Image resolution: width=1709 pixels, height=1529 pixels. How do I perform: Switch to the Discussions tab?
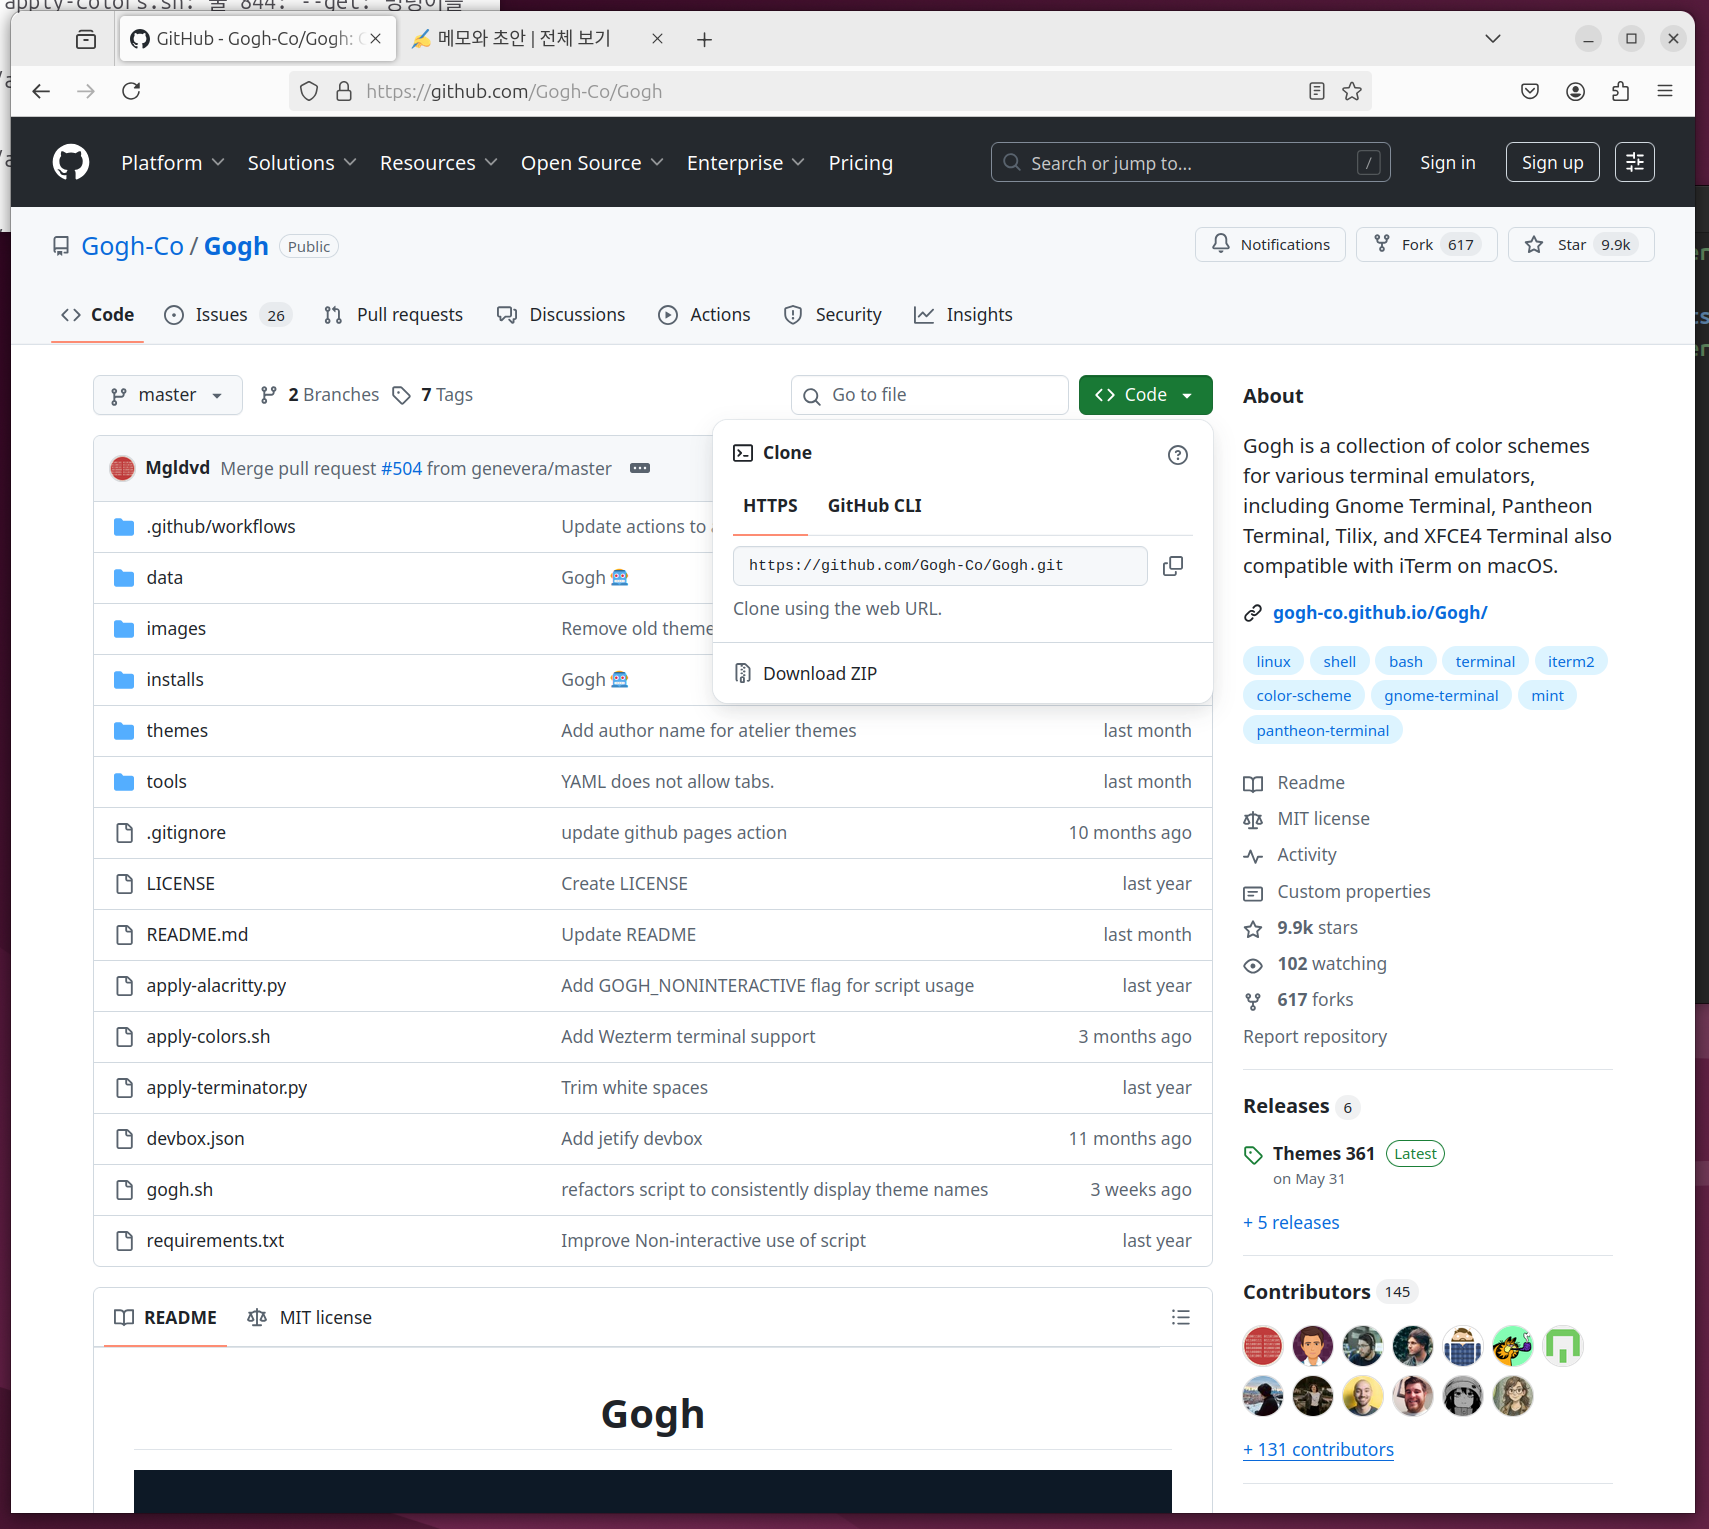point(561,315)
